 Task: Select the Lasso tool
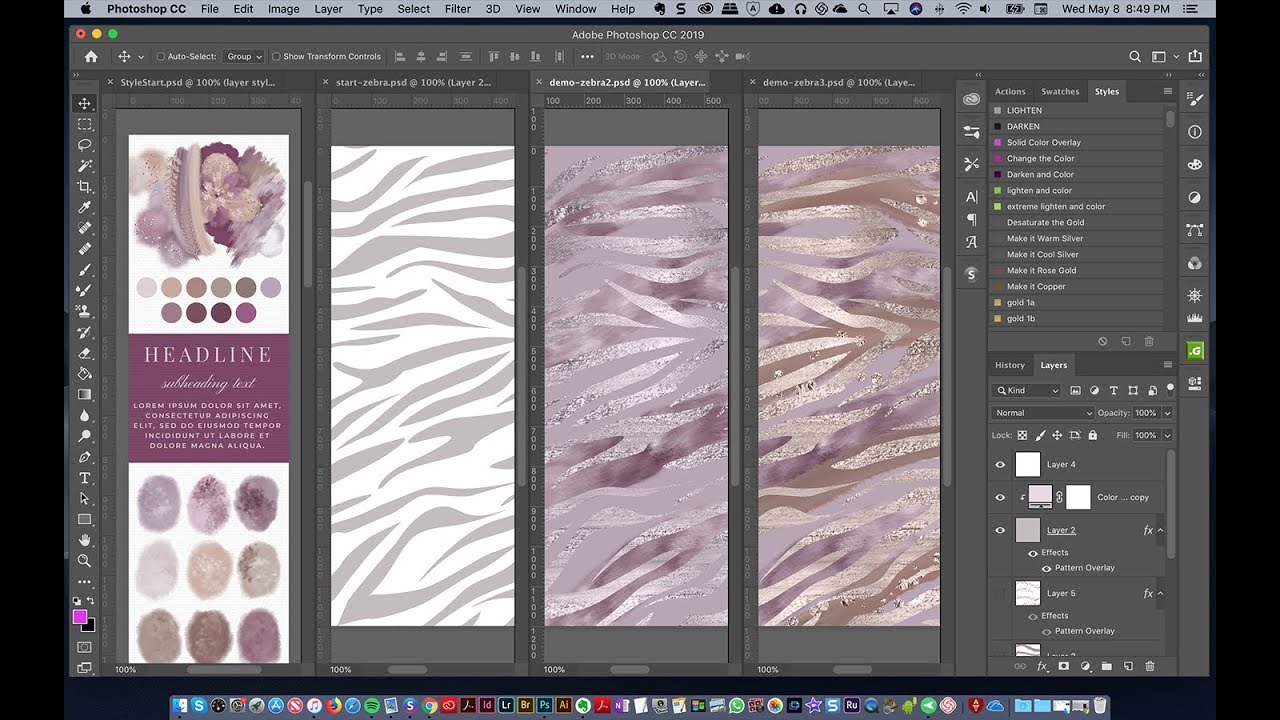[85, 145]
